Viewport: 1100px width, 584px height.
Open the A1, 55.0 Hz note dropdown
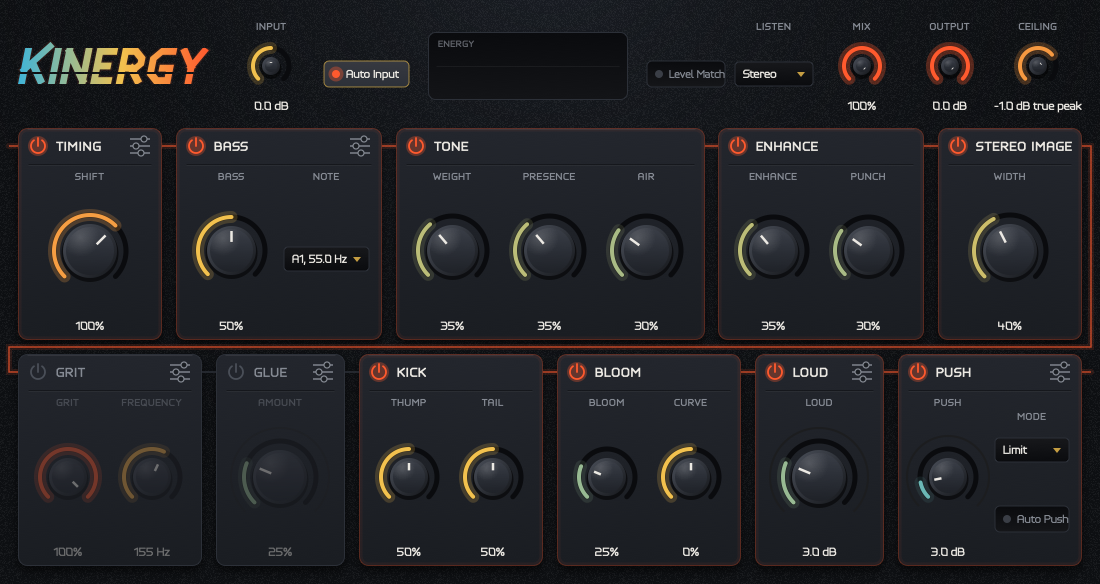pyautogui.click(x=326, y=259)
